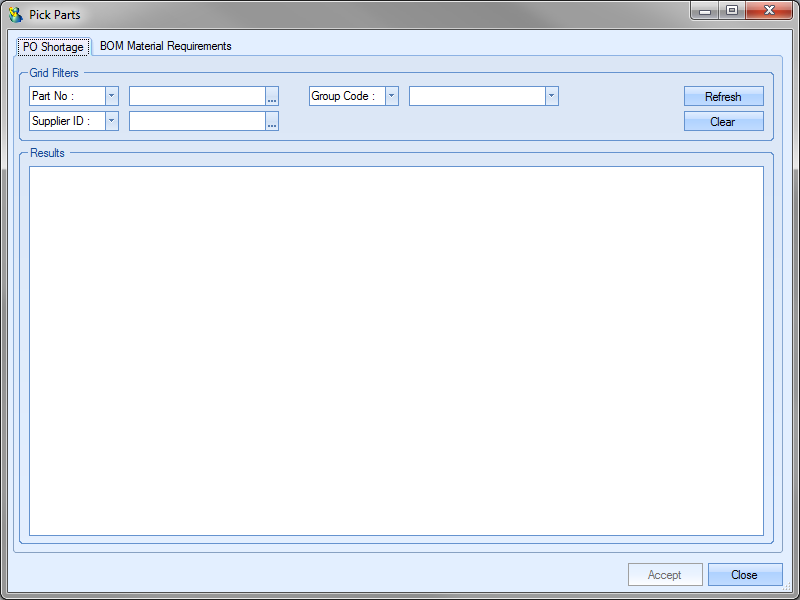Expand the Group Code filter type dropdown
800x600 pixels.
(392, 96)
